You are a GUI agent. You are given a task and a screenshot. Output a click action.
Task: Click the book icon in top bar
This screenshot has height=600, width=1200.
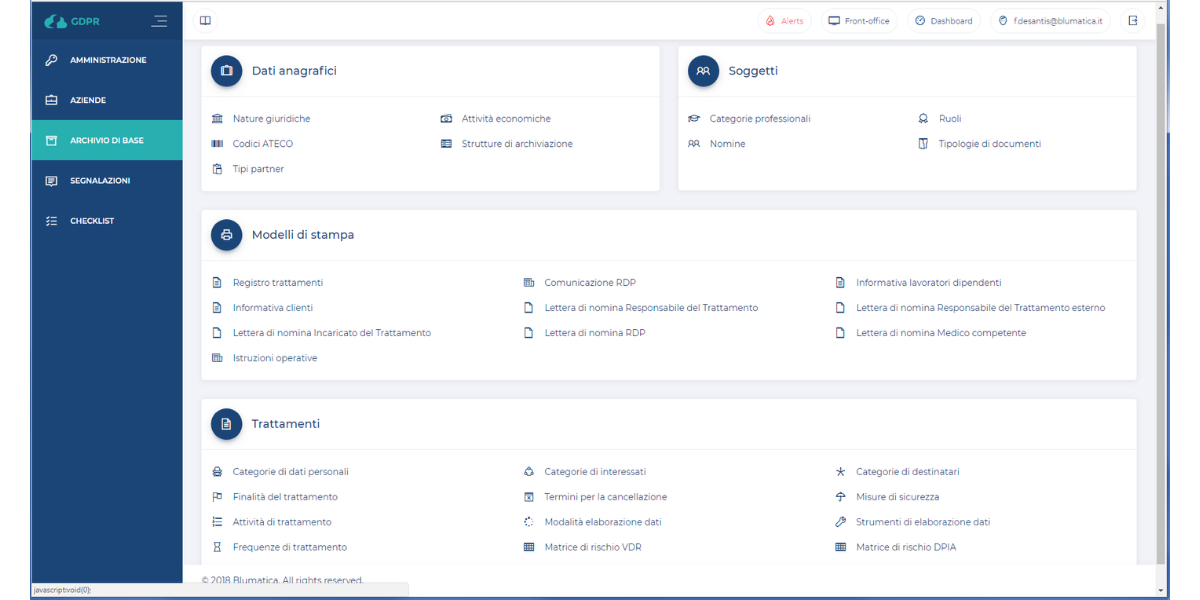point(205,21)
